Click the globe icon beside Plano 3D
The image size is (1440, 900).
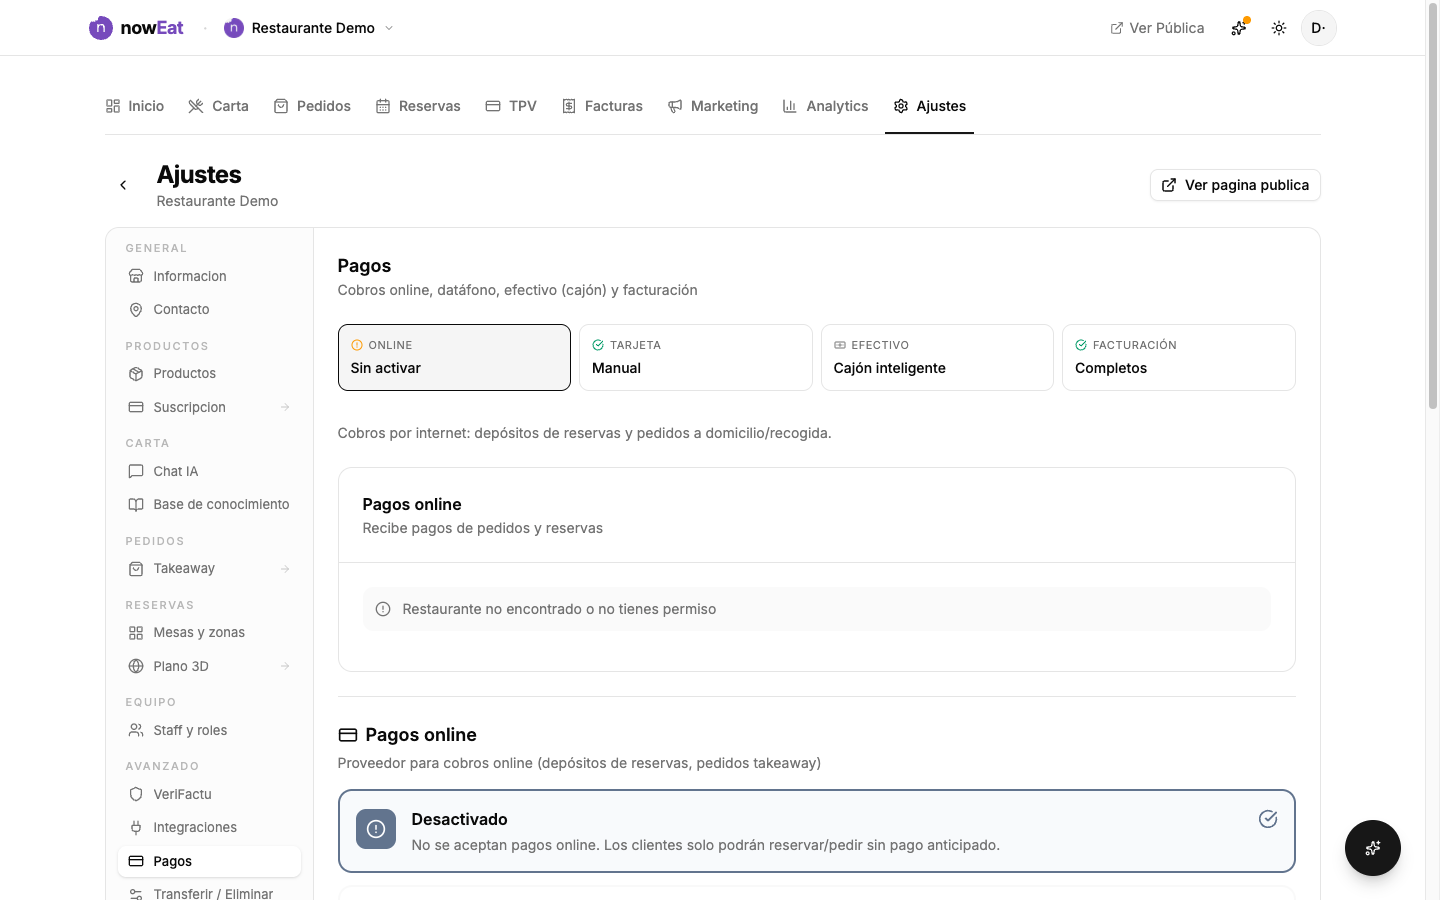click(136, 666)
